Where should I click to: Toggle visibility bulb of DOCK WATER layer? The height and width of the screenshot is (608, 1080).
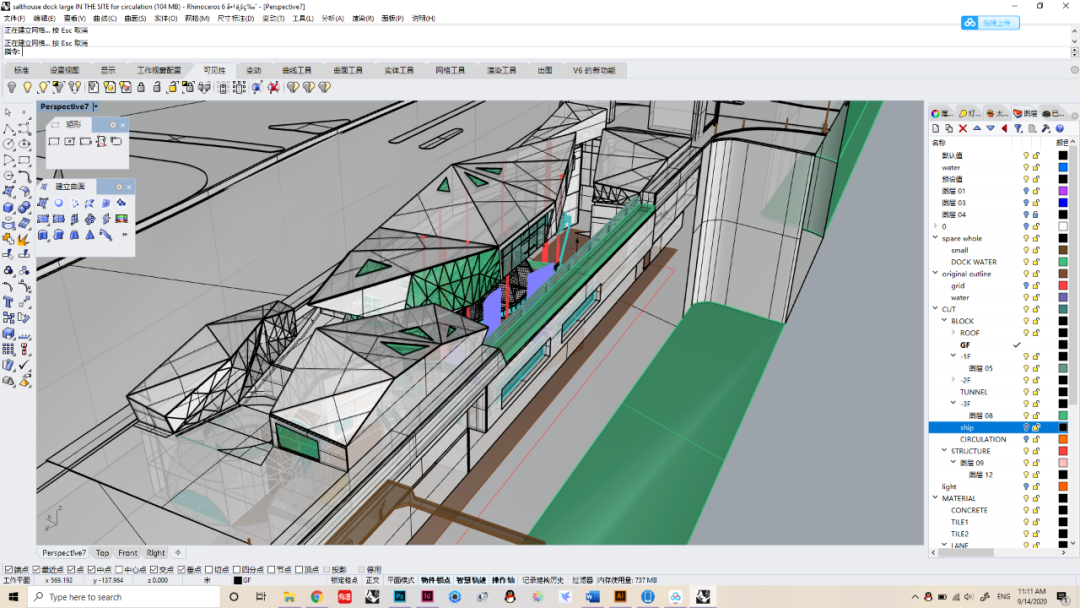point(1025,262)
